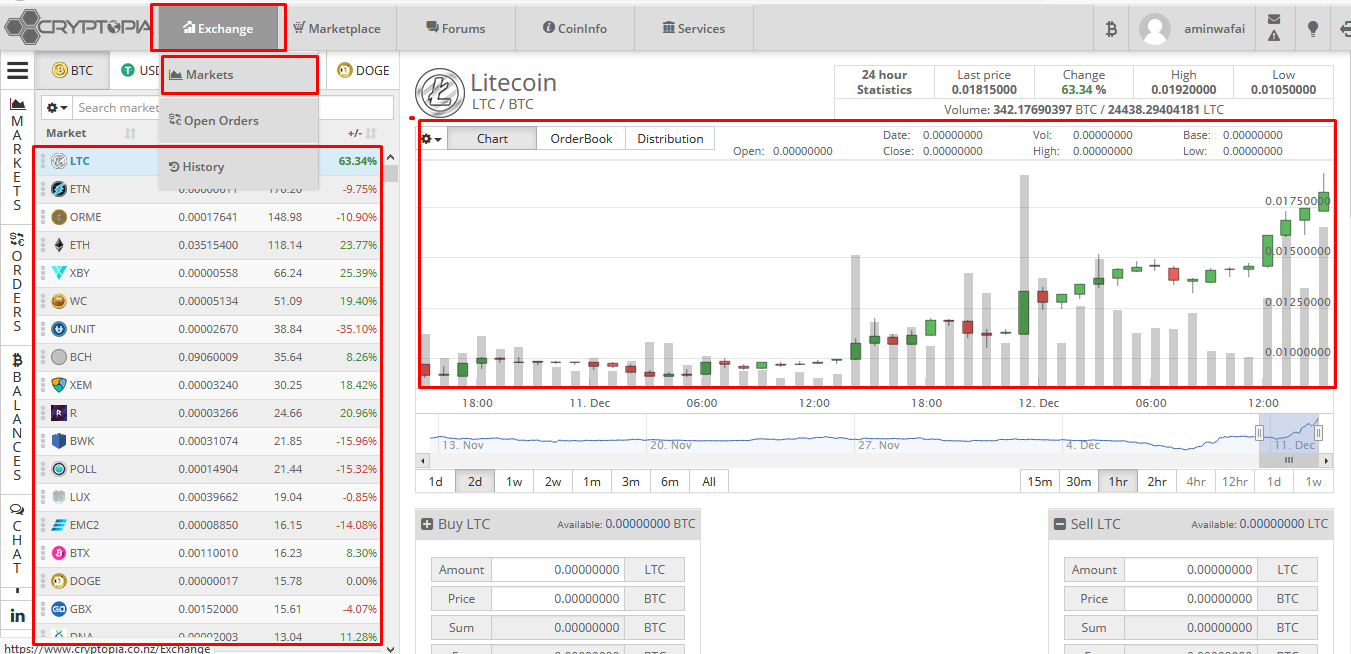The height and width of the screenshot is (654, 1351).
Task: Set chart range to All
Action: 708,482
